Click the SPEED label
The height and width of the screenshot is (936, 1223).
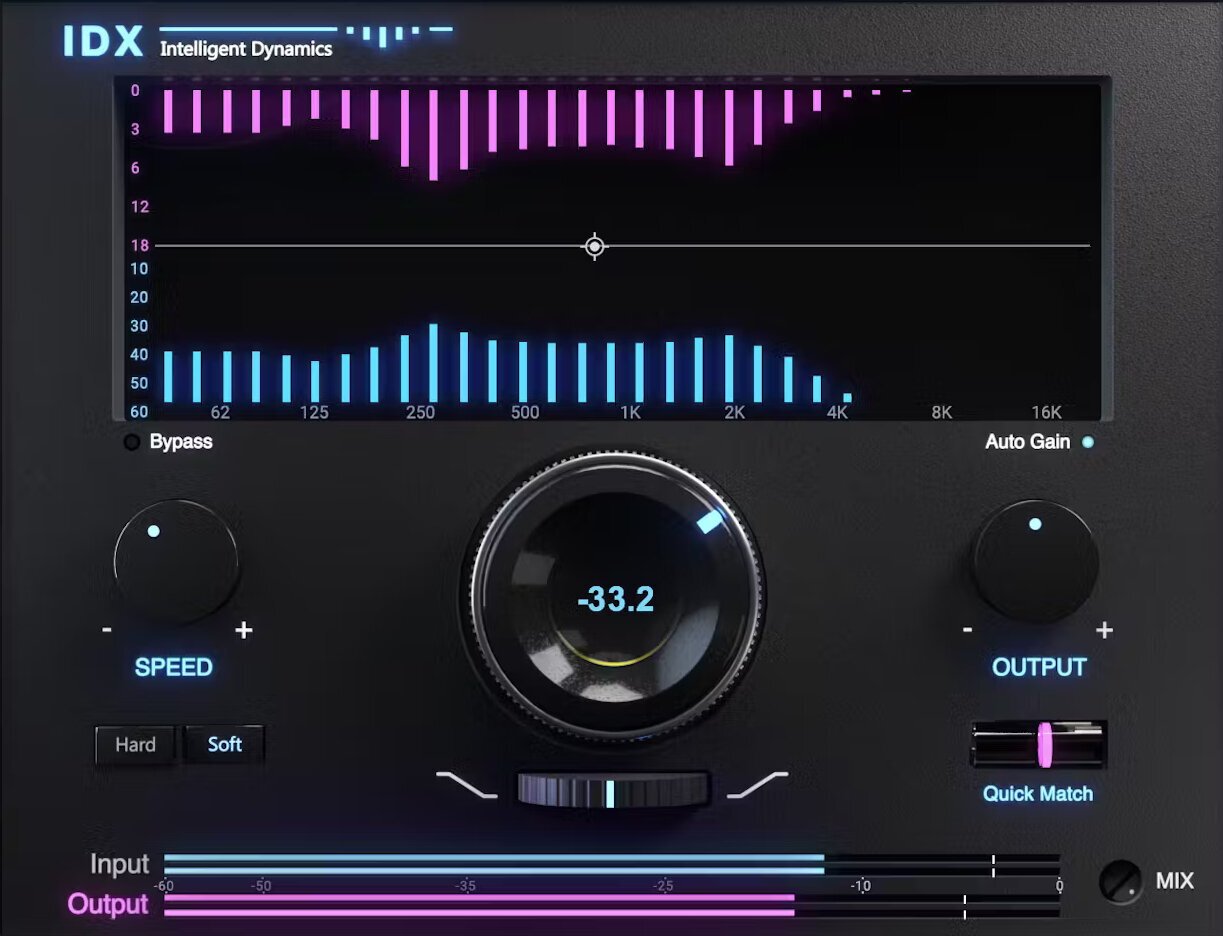click(x=174, y=667)
